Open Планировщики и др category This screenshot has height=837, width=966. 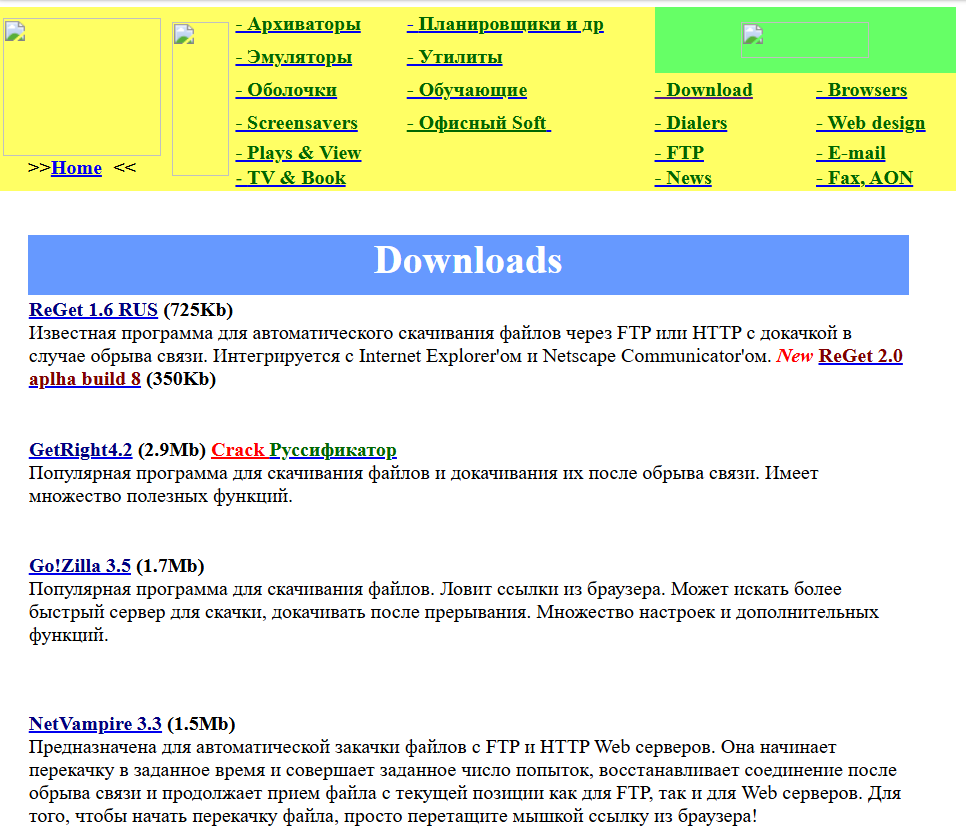coord(505,25)
